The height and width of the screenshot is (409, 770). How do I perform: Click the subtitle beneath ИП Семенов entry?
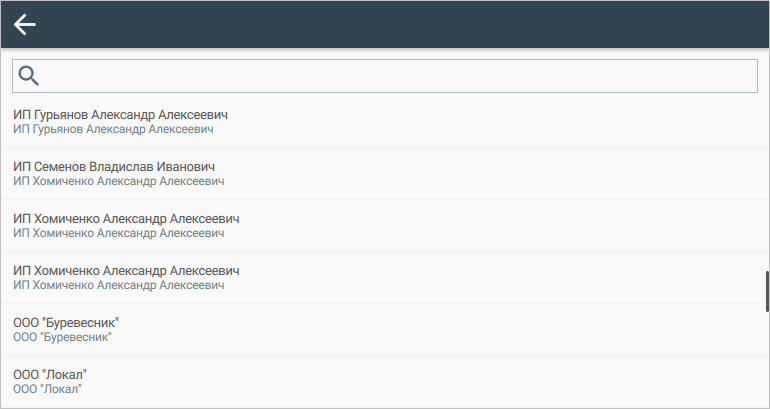118,181
